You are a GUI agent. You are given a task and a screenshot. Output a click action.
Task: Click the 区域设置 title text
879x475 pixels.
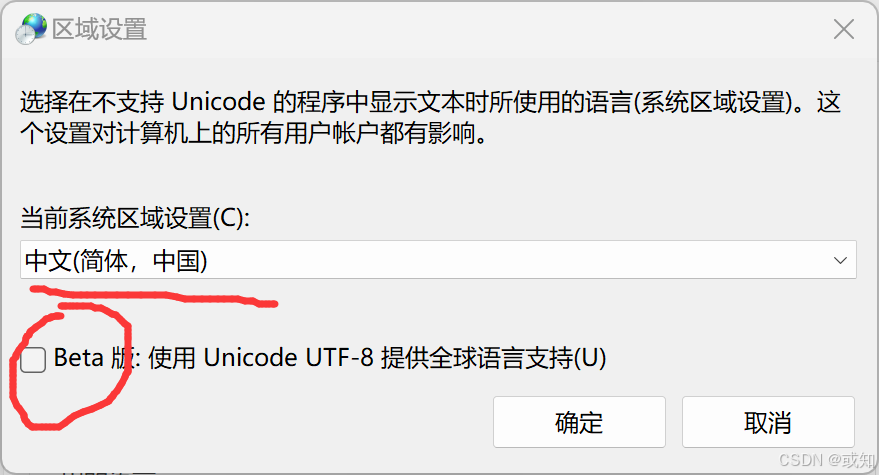(x=99, y=29)
